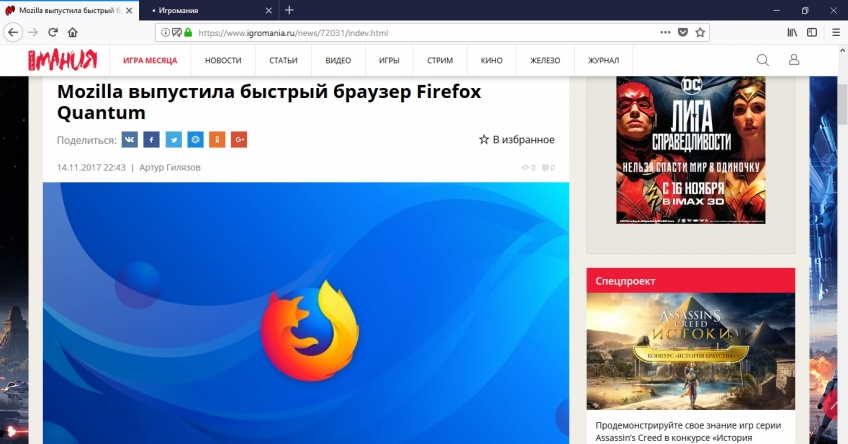Open Продемонстрируйте свое знание игр link
This screenshot has height=444, width=848.
[x=688, y=432]
